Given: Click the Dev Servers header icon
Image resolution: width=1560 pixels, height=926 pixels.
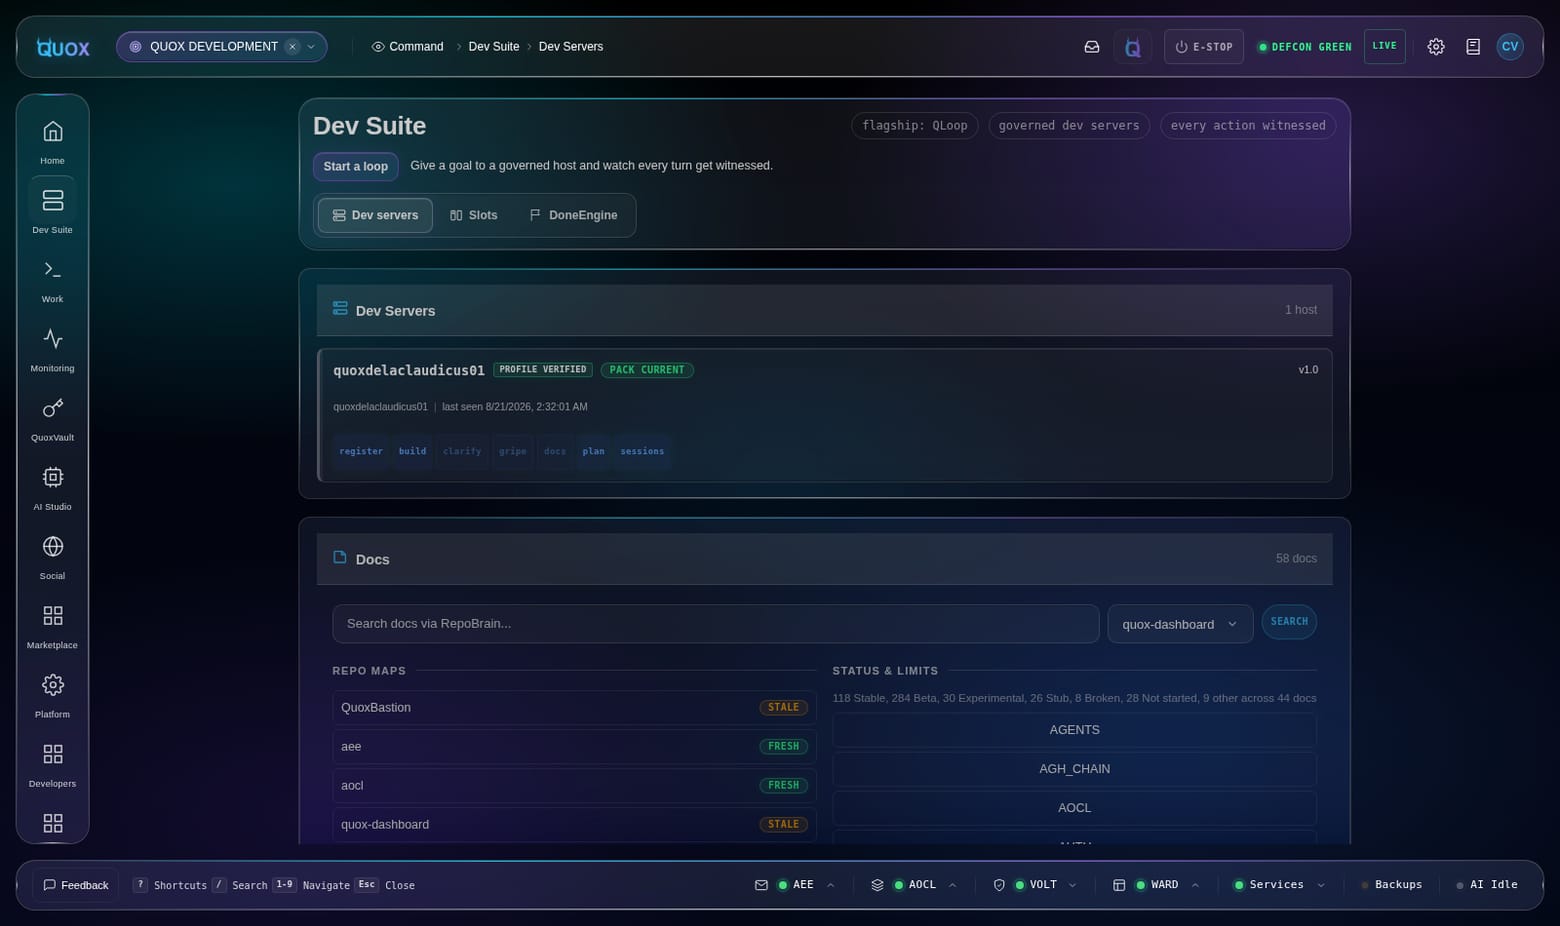Looking at the screenshot, I should pyautogui.click(x=340, y=309).
